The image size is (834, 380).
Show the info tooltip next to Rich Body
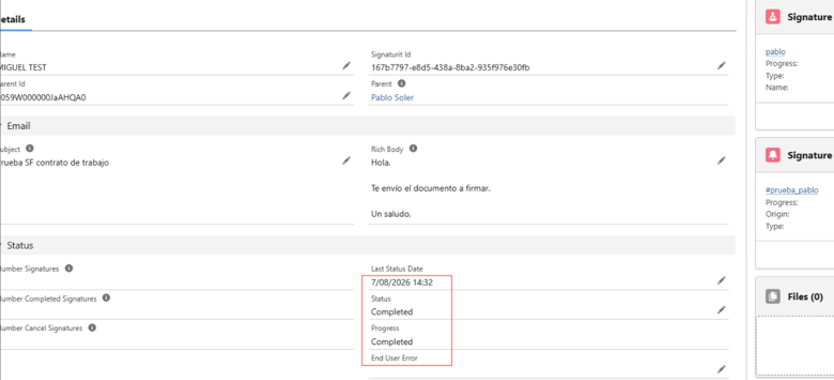pyautogui.click(x=413, y=148)
